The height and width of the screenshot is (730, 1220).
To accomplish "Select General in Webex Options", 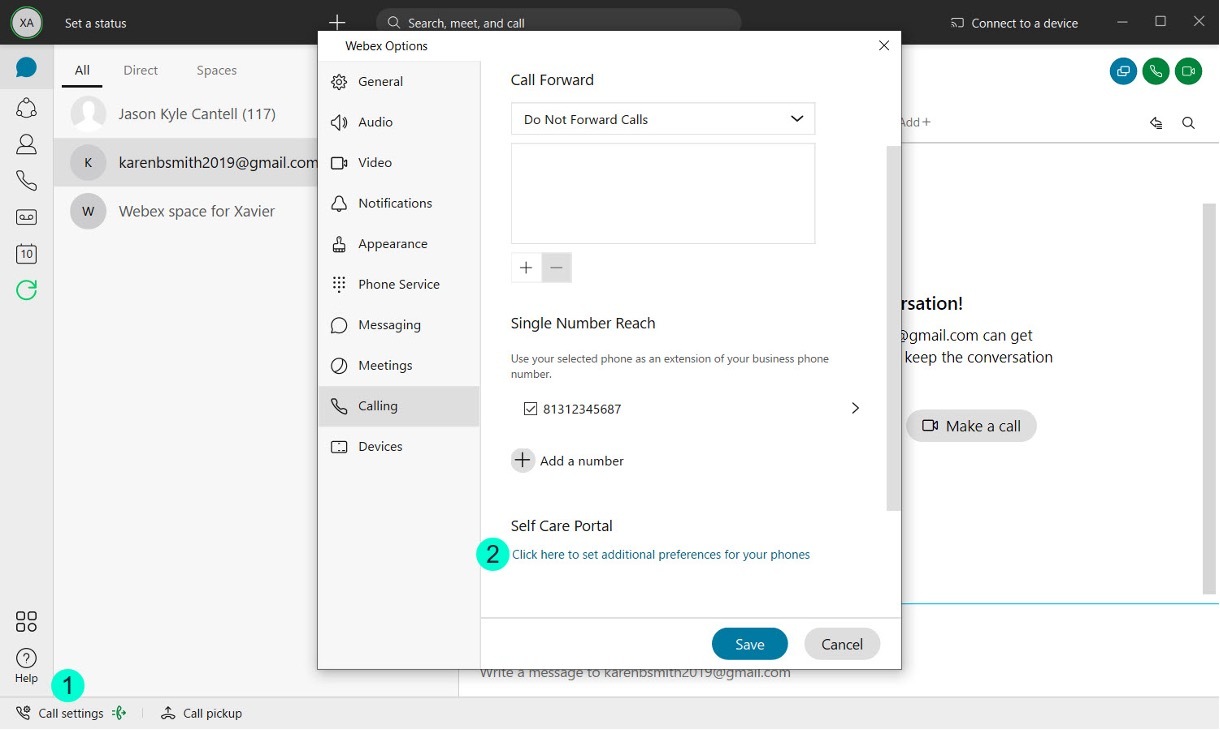I will [398, 82].
